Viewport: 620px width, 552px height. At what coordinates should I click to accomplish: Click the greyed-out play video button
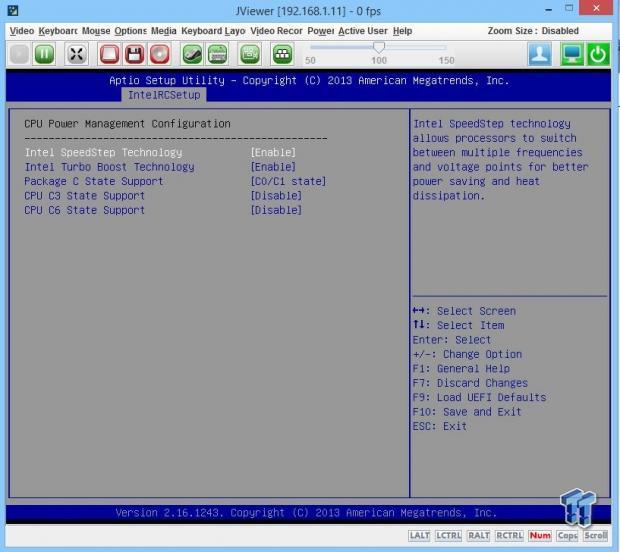click(19, 54)
